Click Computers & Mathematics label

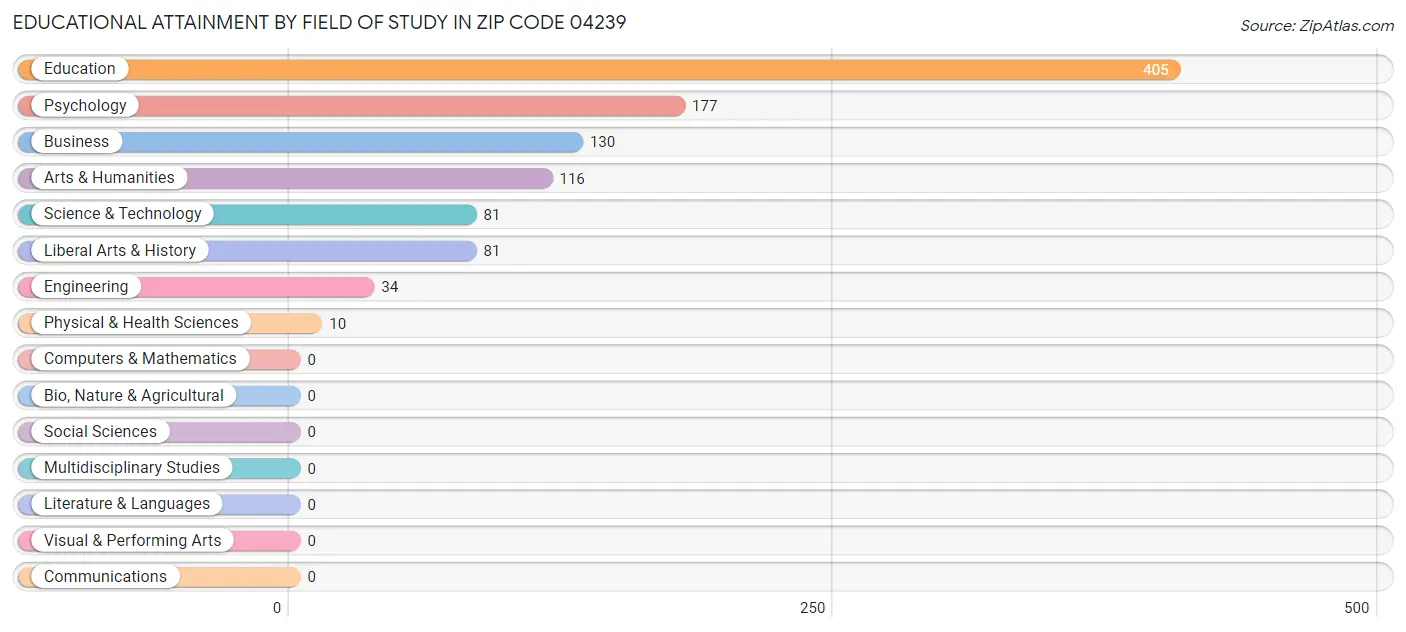(x=140, y=359)
